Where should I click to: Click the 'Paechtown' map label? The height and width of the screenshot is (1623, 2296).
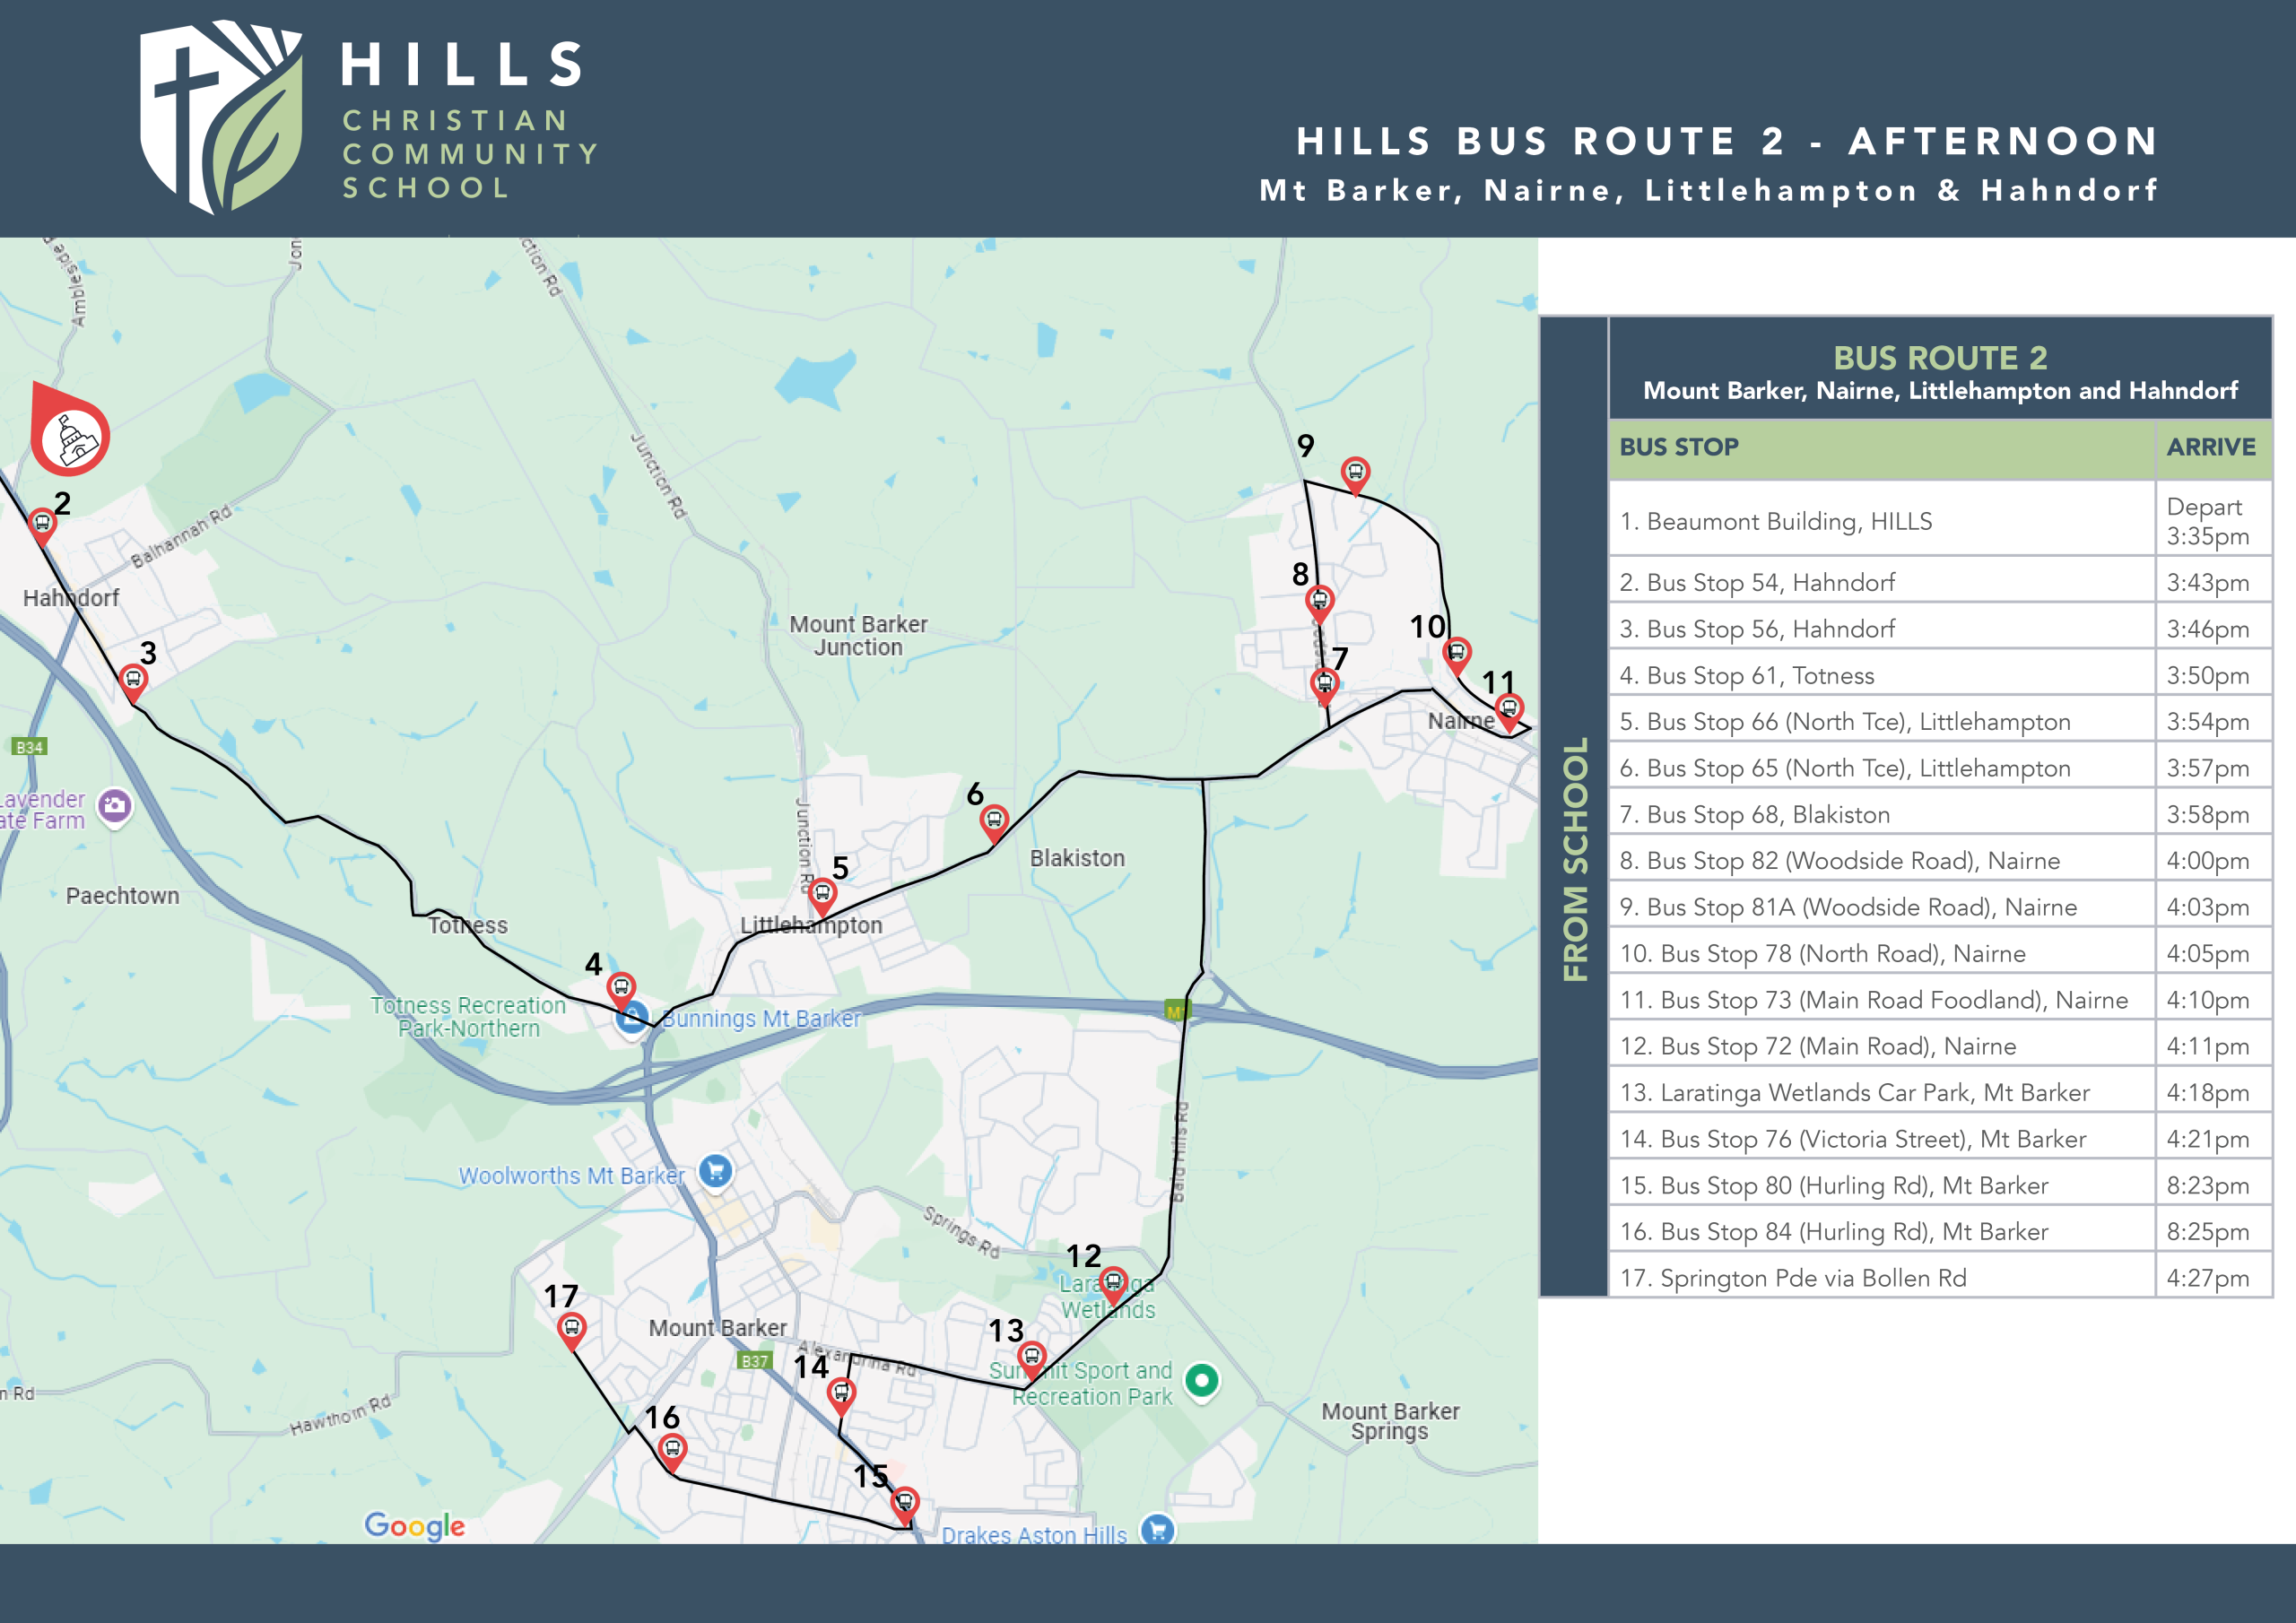[123, 895]
